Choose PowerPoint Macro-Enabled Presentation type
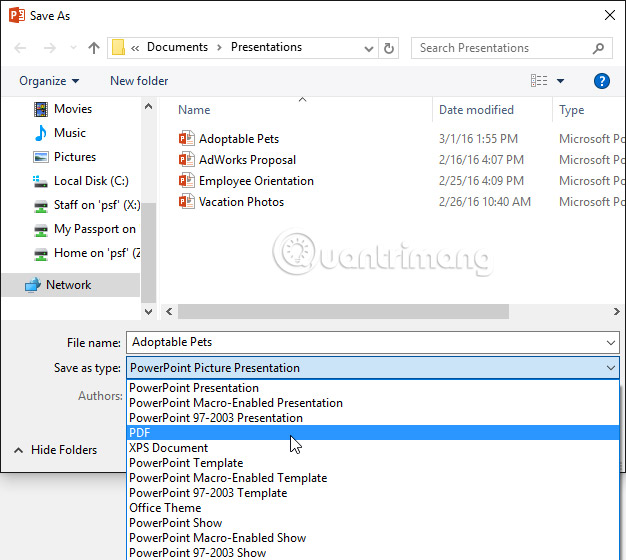Viewport: 626px width, 560px height. pyautogui.click(x=373, y=403)
